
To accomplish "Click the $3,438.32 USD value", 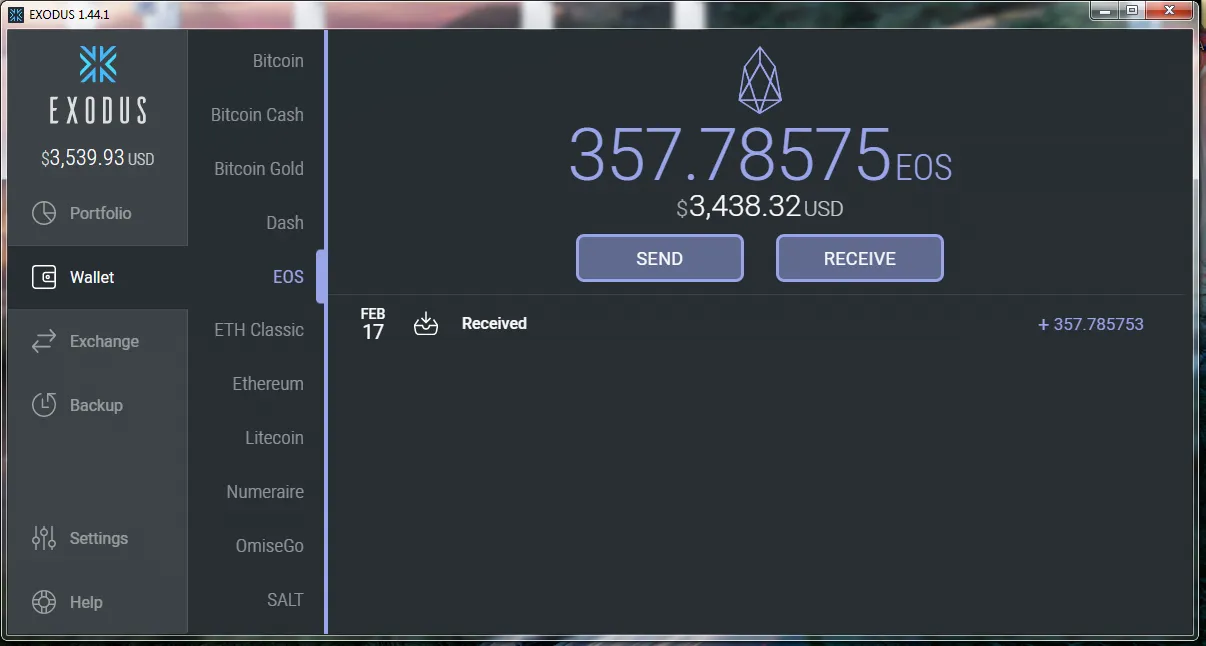I will click(760, 208).
